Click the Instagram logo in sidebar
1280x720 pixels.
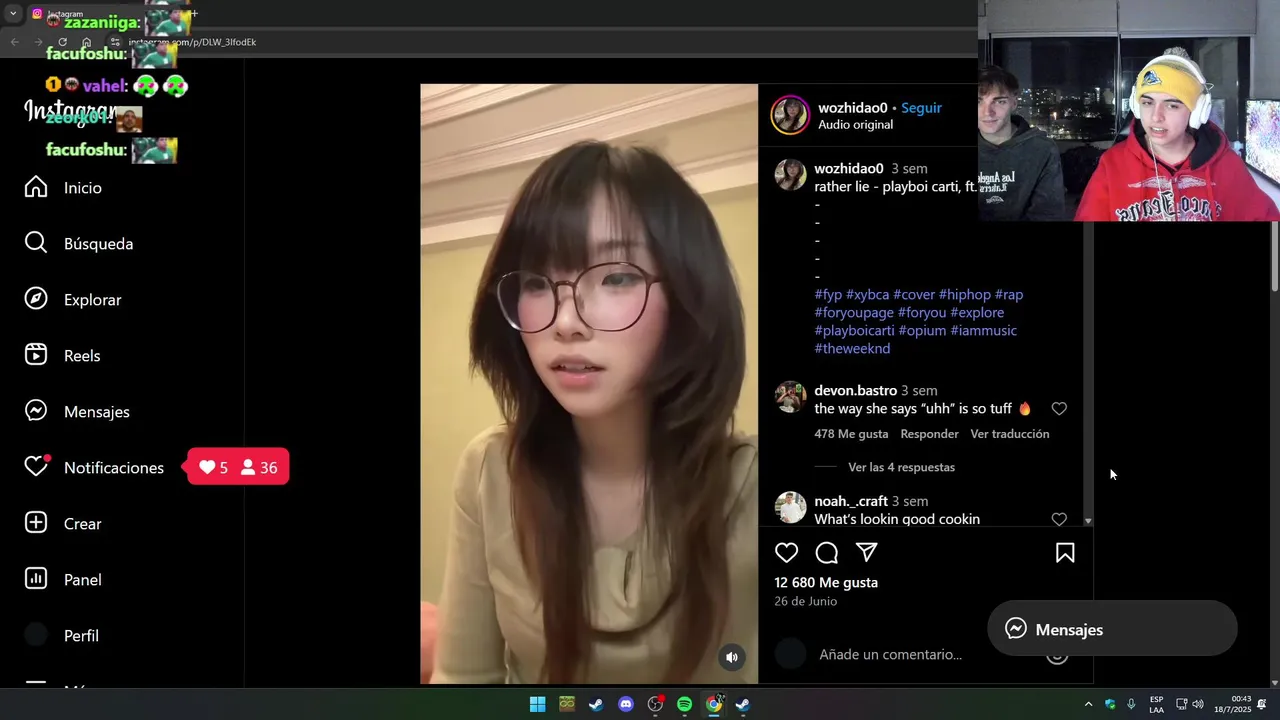click(72, 112)
